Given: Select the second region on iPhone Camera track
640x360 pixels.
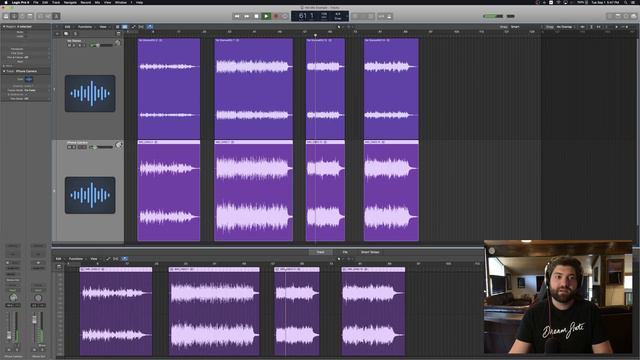Looking at the screenshot, I should click(x=253, y=191).
